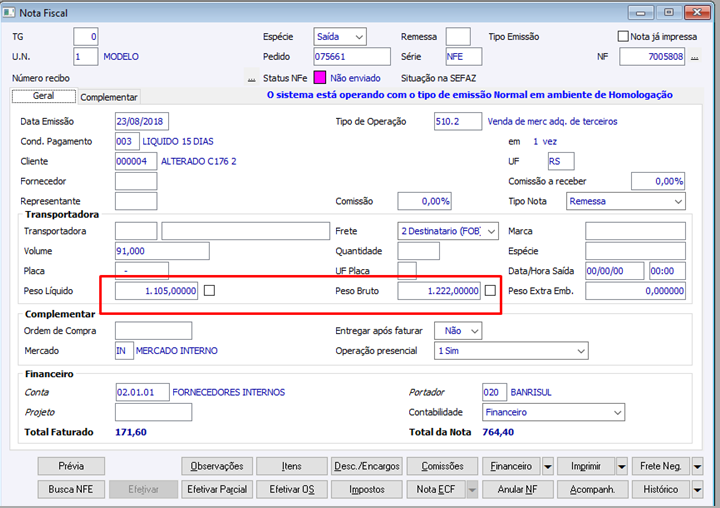Screen dimensions: 720x508
Task: Click the Peso Extra Emb. field
Action: click(635, 291)
